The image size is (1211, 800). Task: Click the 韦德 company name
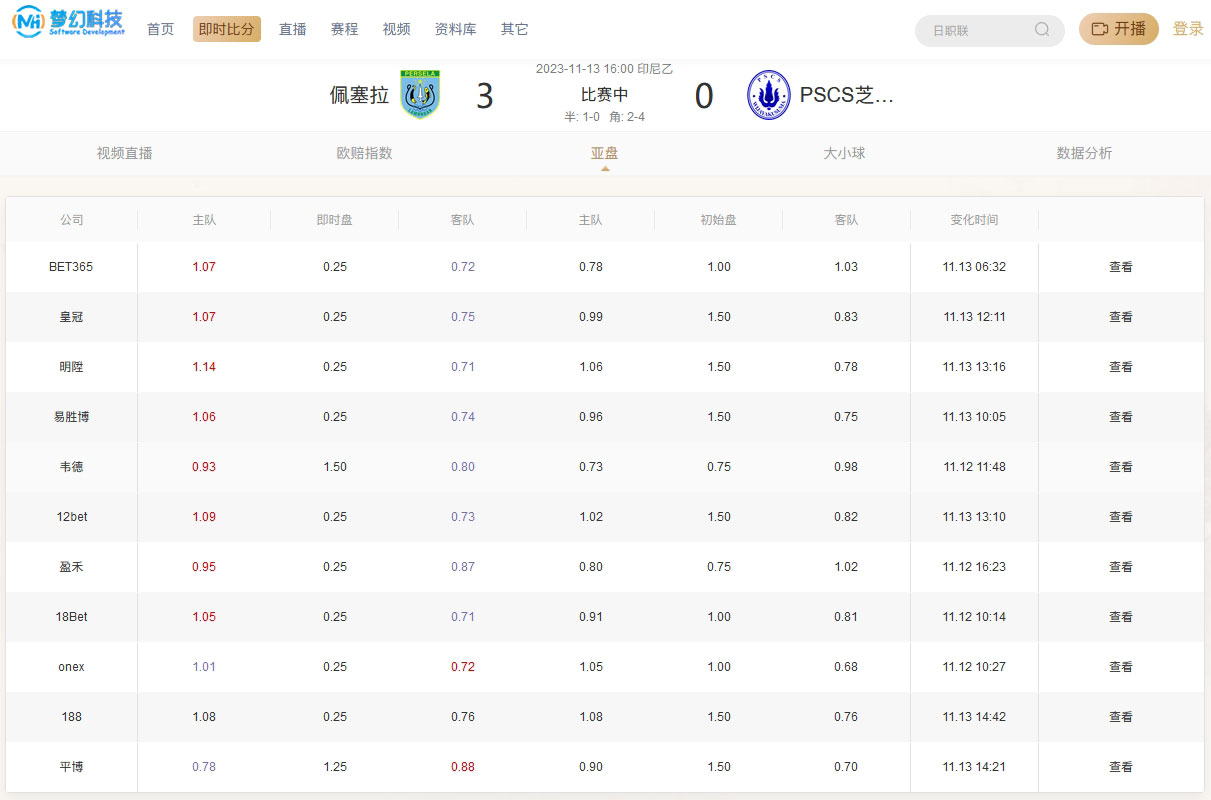point(71,467)
